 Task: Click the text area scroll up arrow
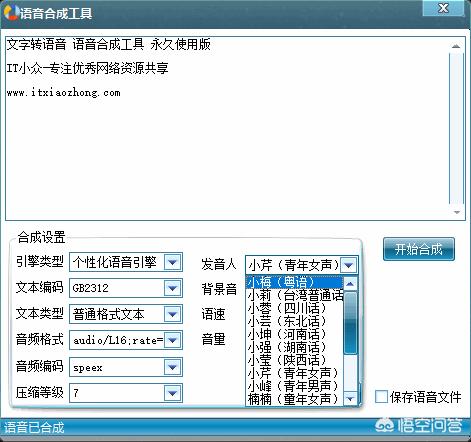tap(456, 47)
